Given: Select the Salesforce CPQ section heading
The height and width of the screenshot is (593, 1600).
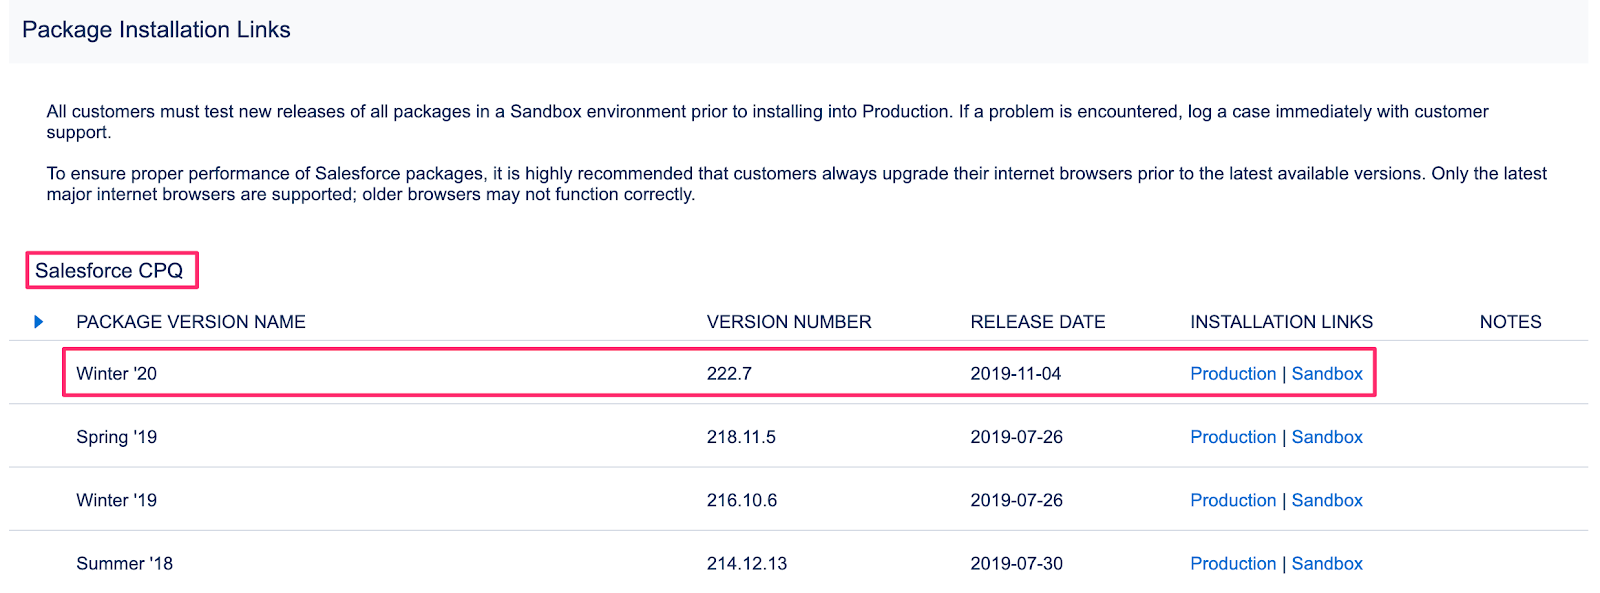Looking at the screenshot, I should [x=109, y=271].
